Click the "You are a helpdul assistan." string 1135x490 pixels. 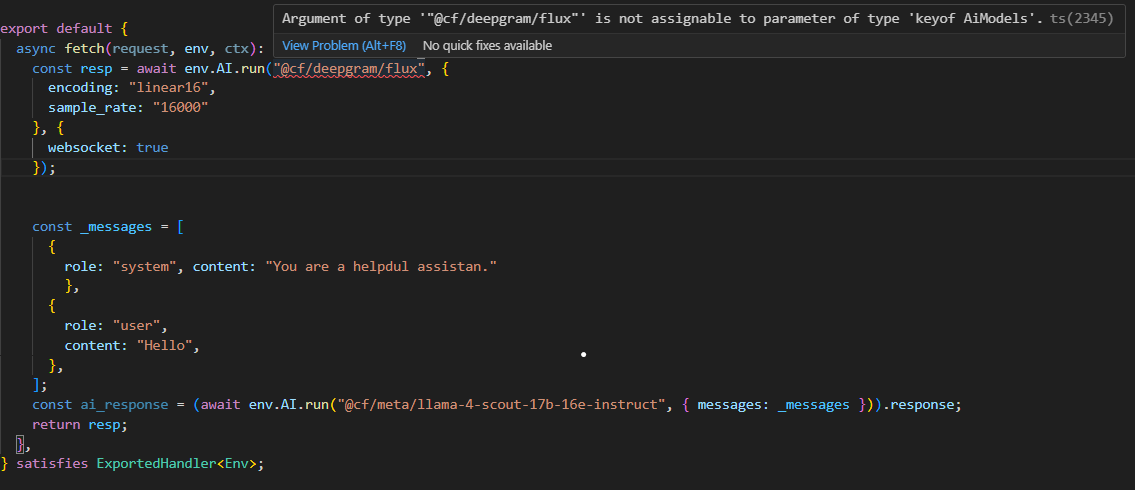(x=381, y=266)
